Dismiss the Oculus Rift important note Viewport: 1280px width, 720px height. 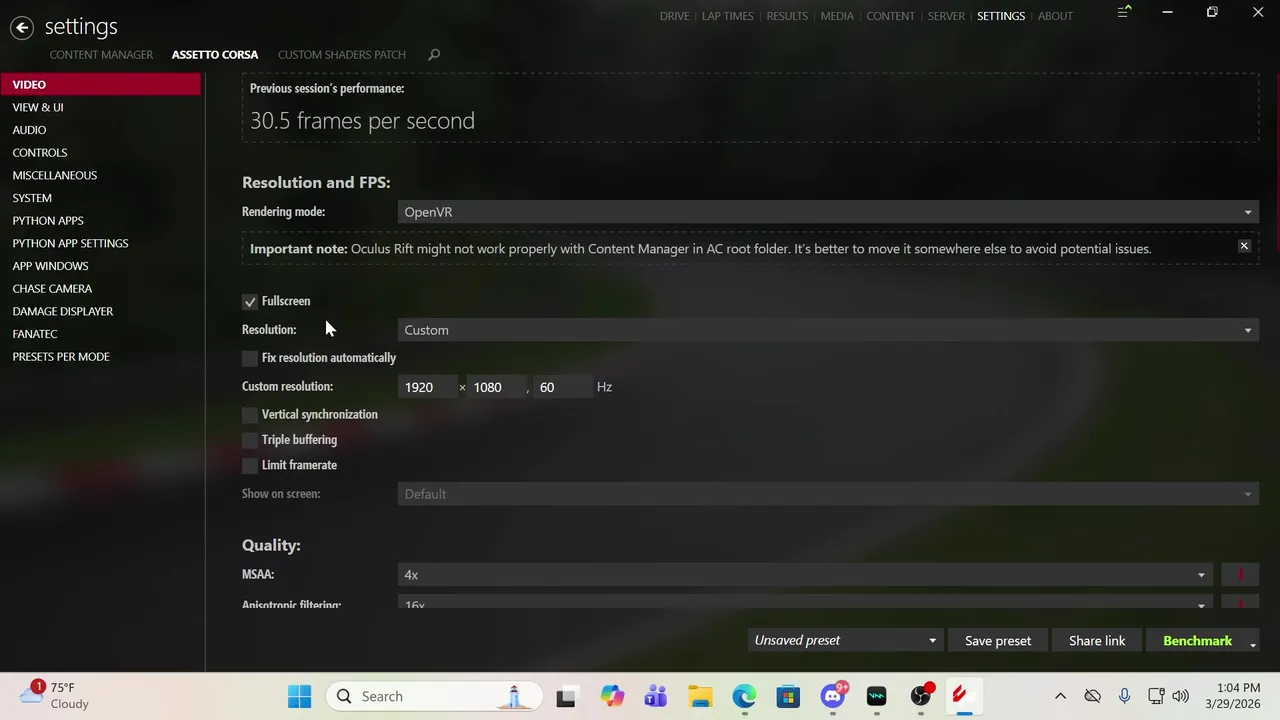[x=1244, y=246]
